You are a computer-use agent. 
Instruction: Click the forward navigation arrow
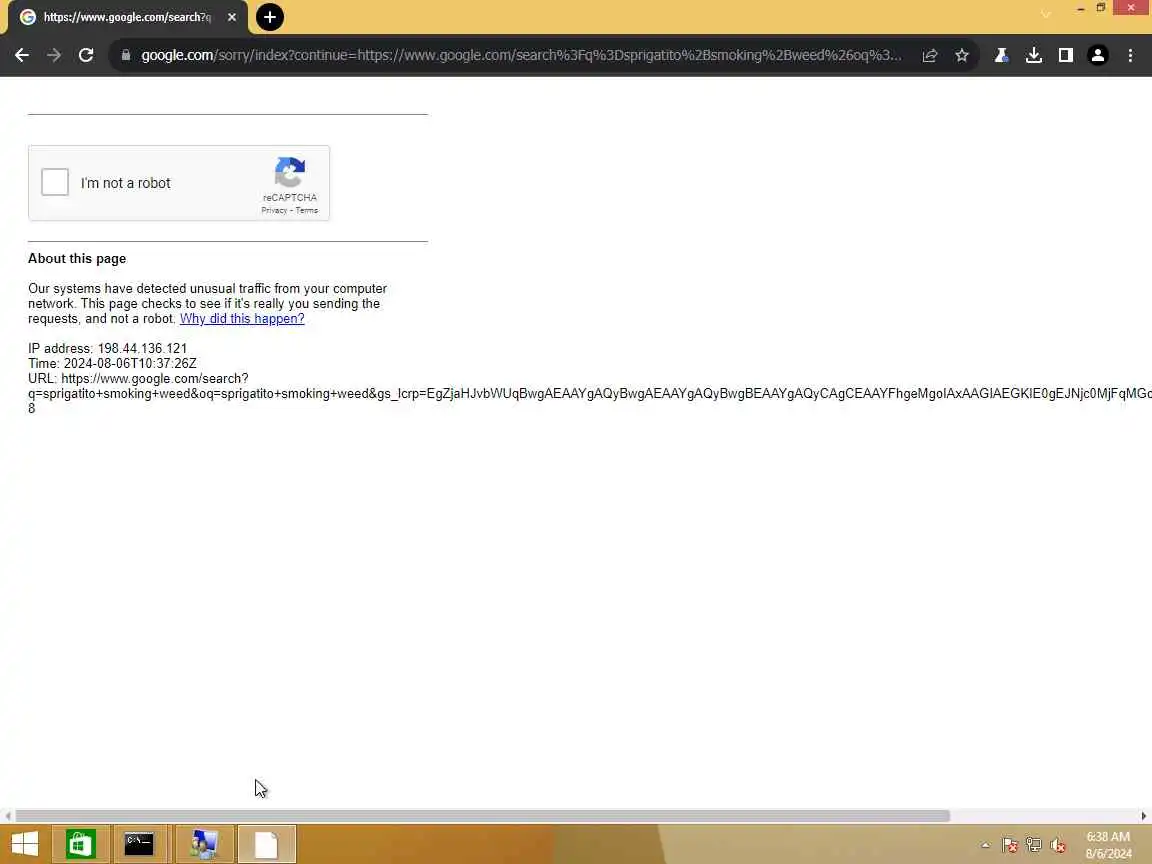[54, 55]
